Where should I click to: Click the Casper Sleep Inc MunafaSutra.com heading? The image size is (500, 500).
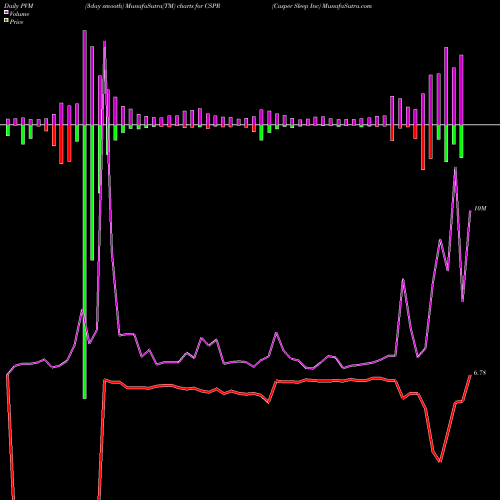point(322,6)
